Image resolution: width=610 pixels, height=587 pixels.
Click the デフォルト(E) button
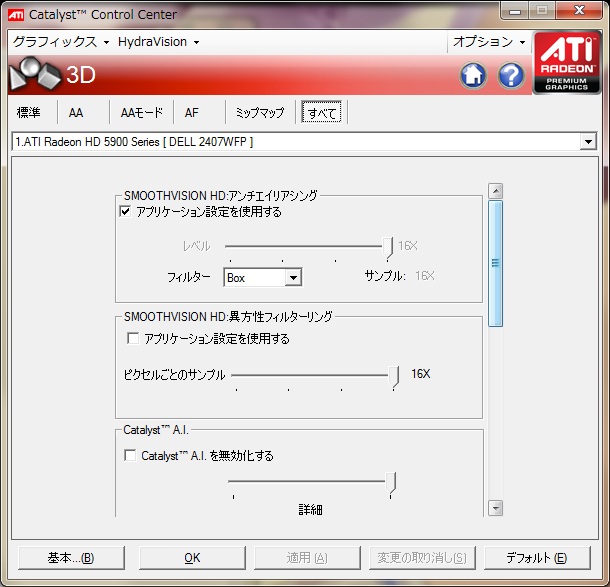coord(537,558)
